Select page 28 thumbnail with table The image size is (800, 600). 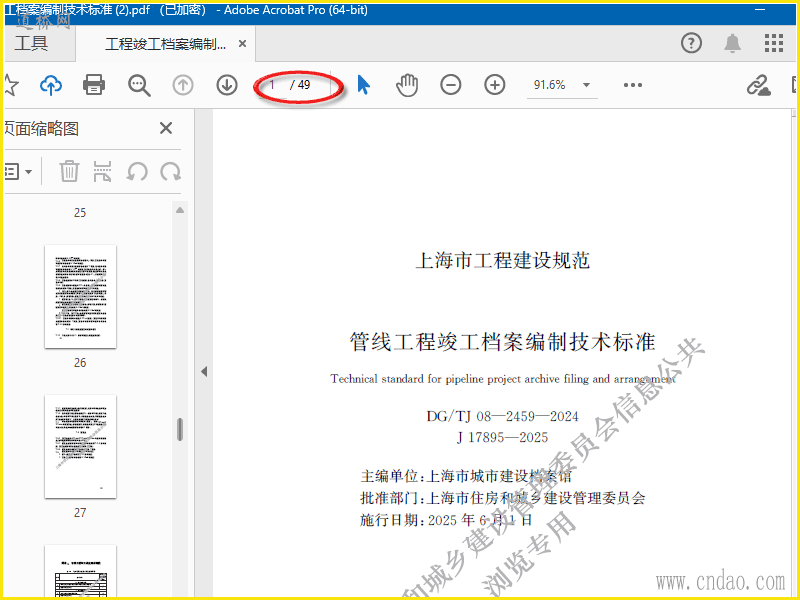point(80,571)
